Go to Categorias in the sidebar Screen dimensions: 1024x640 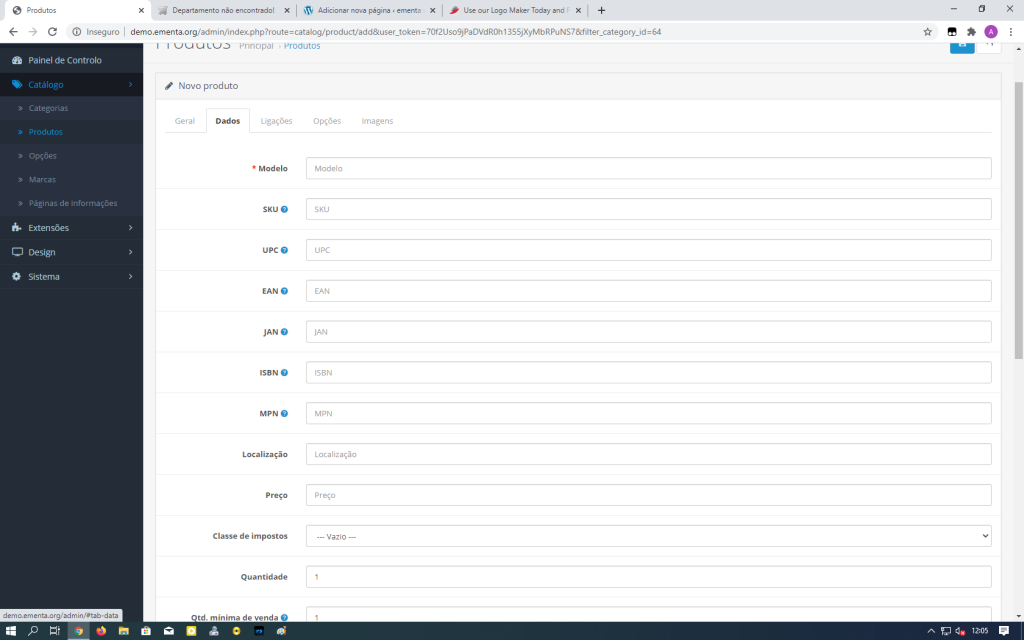[x=48, y=108]
